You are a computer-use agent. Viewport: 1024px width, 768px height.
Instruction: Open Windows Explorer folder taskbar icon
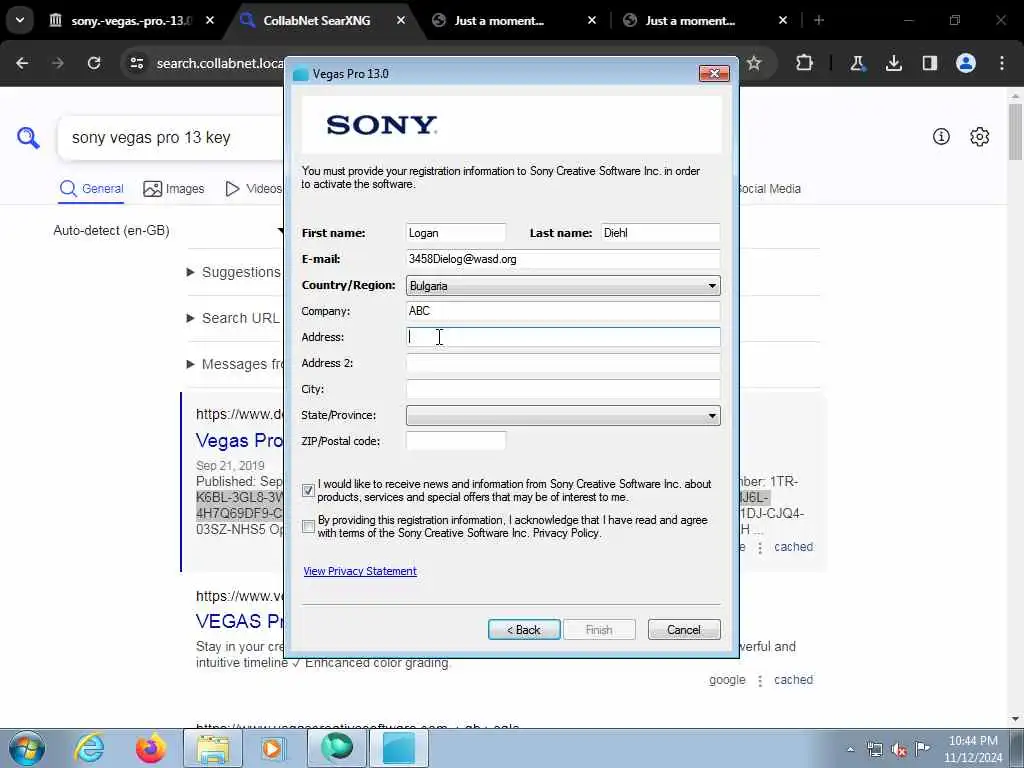click(213, 748)
